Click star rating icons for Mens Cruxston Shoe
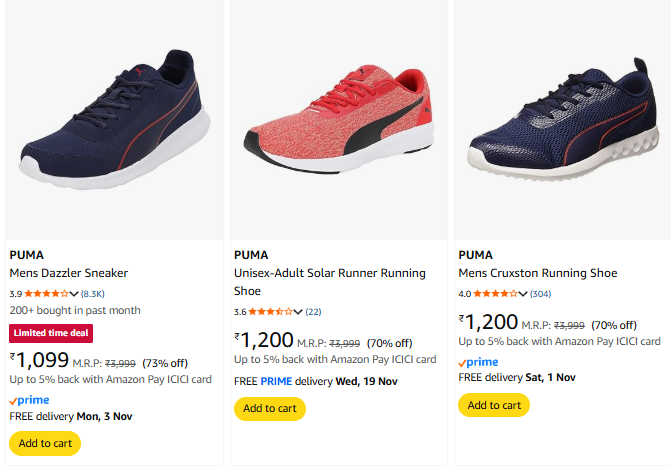The width and height of the screenshot is (671, 468). (x=495, y=294)
